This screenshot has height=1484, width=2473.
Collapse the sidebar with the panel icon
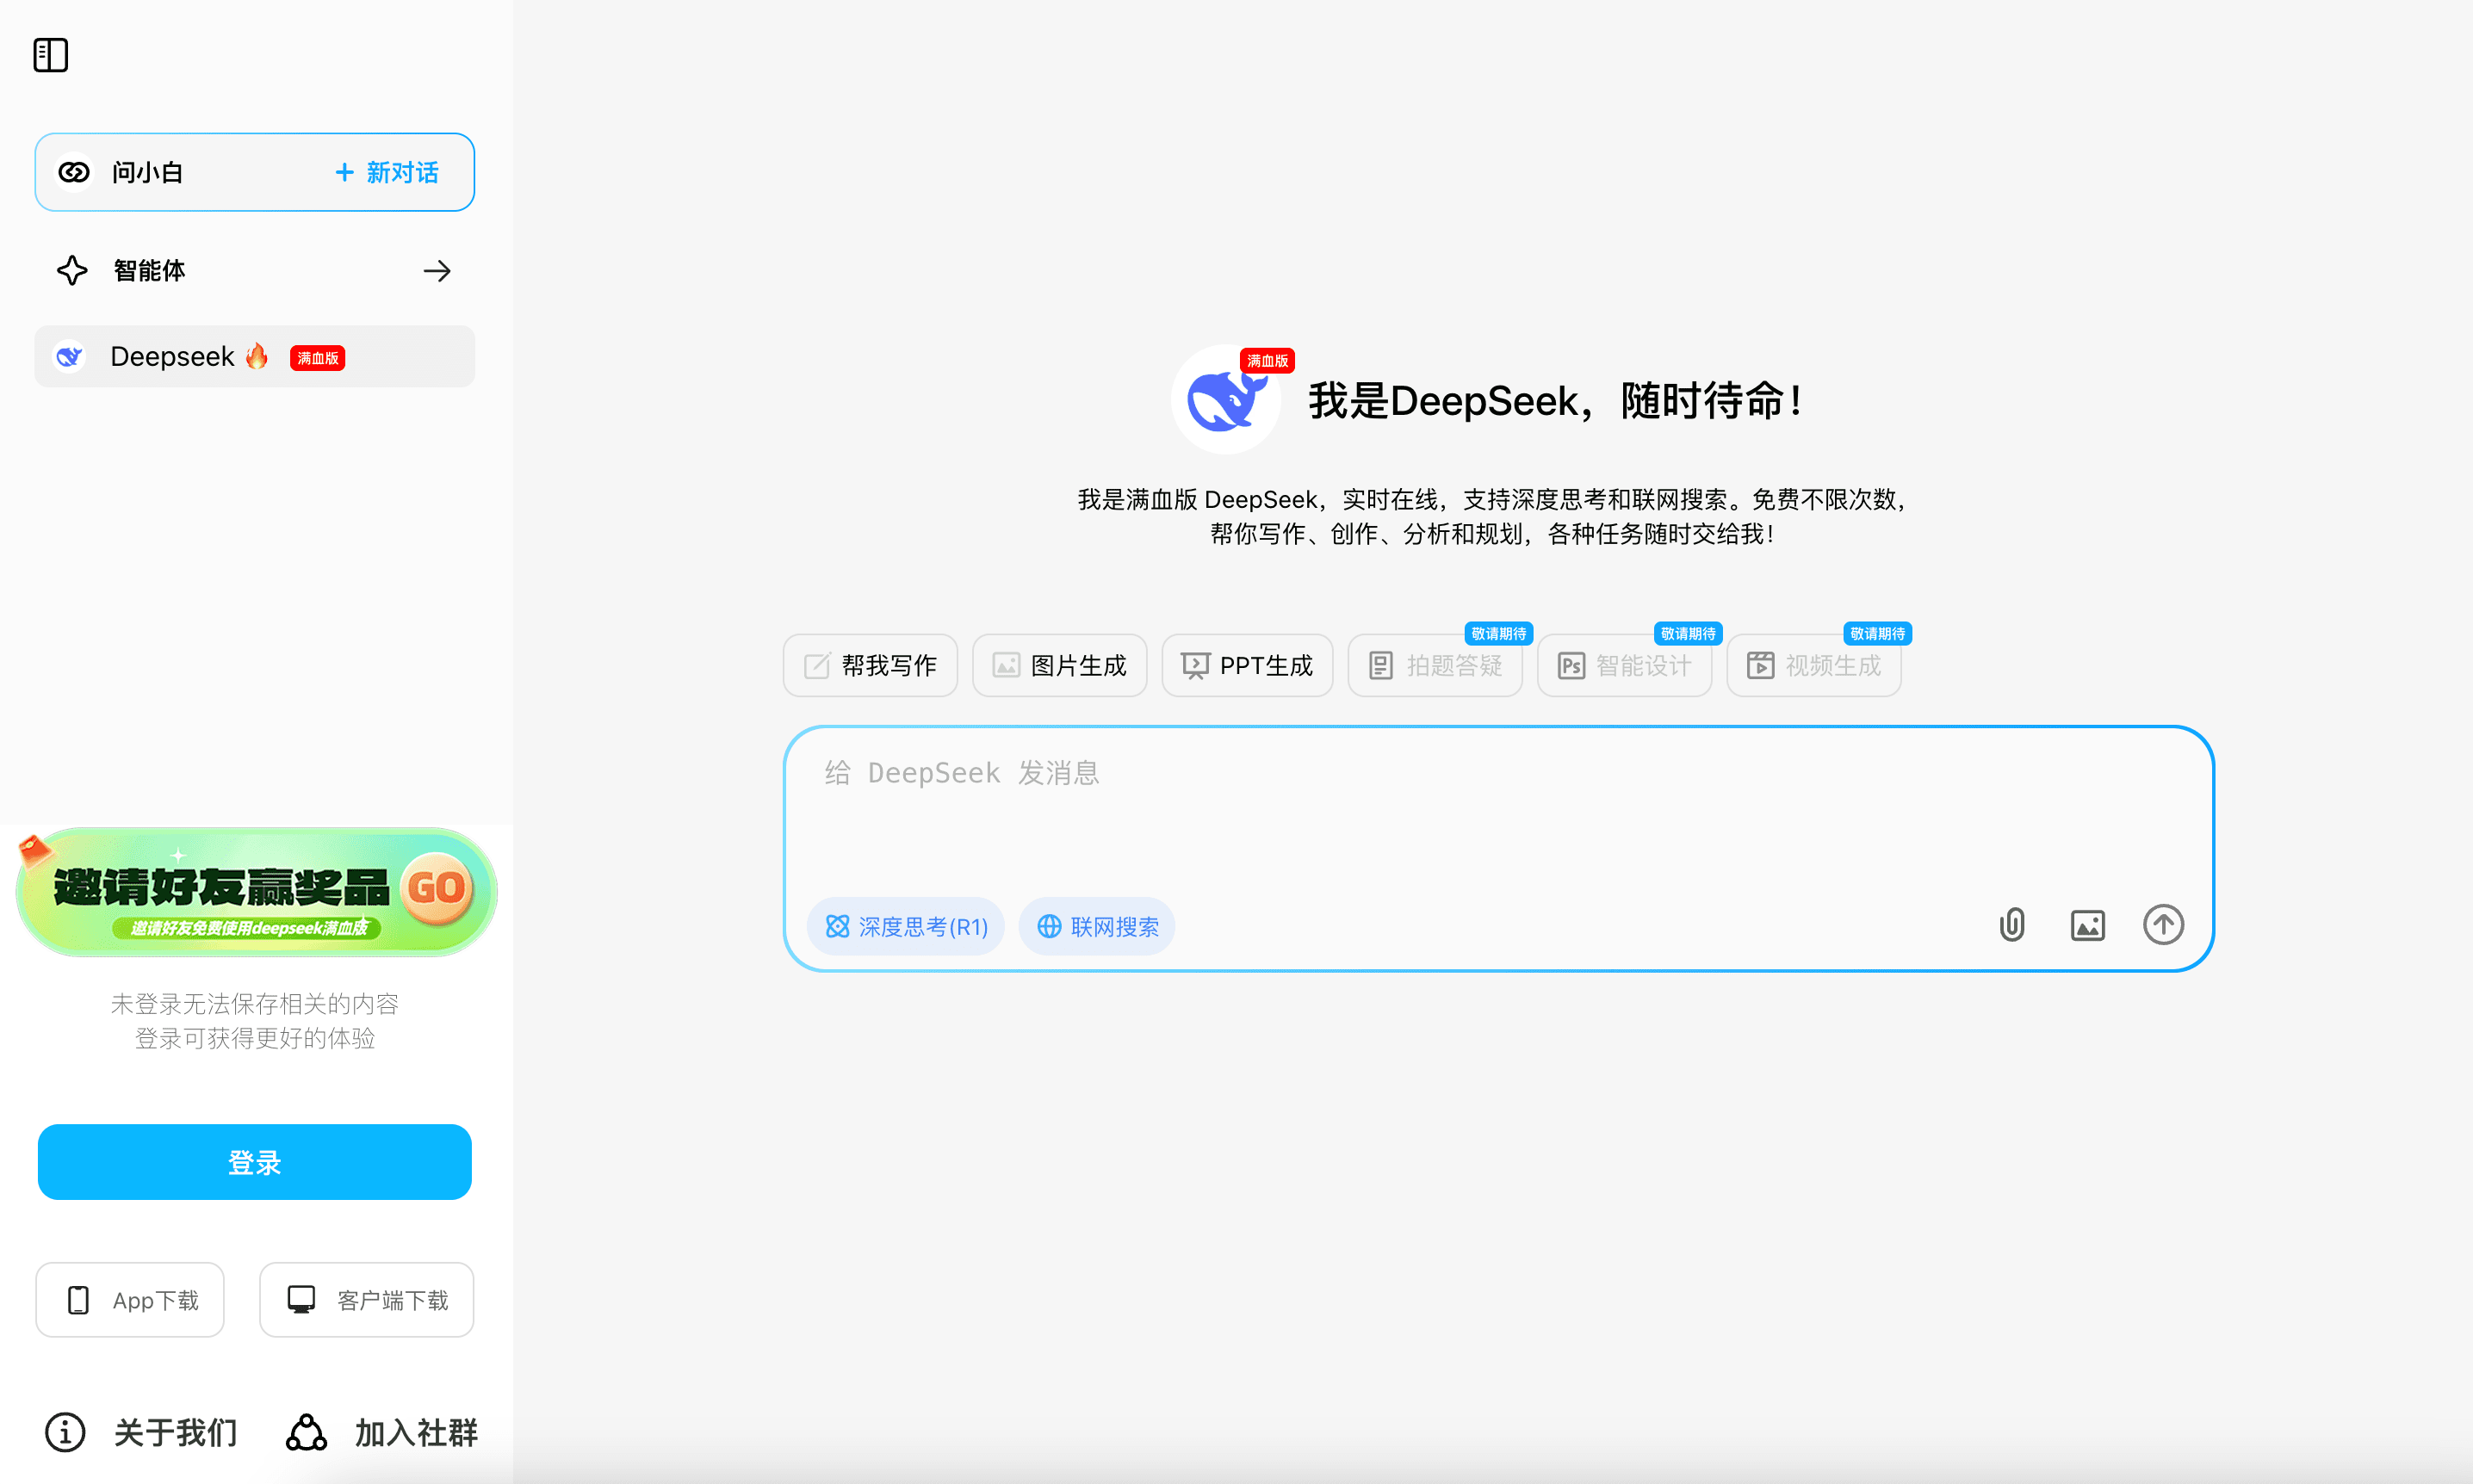pos(50,55)
